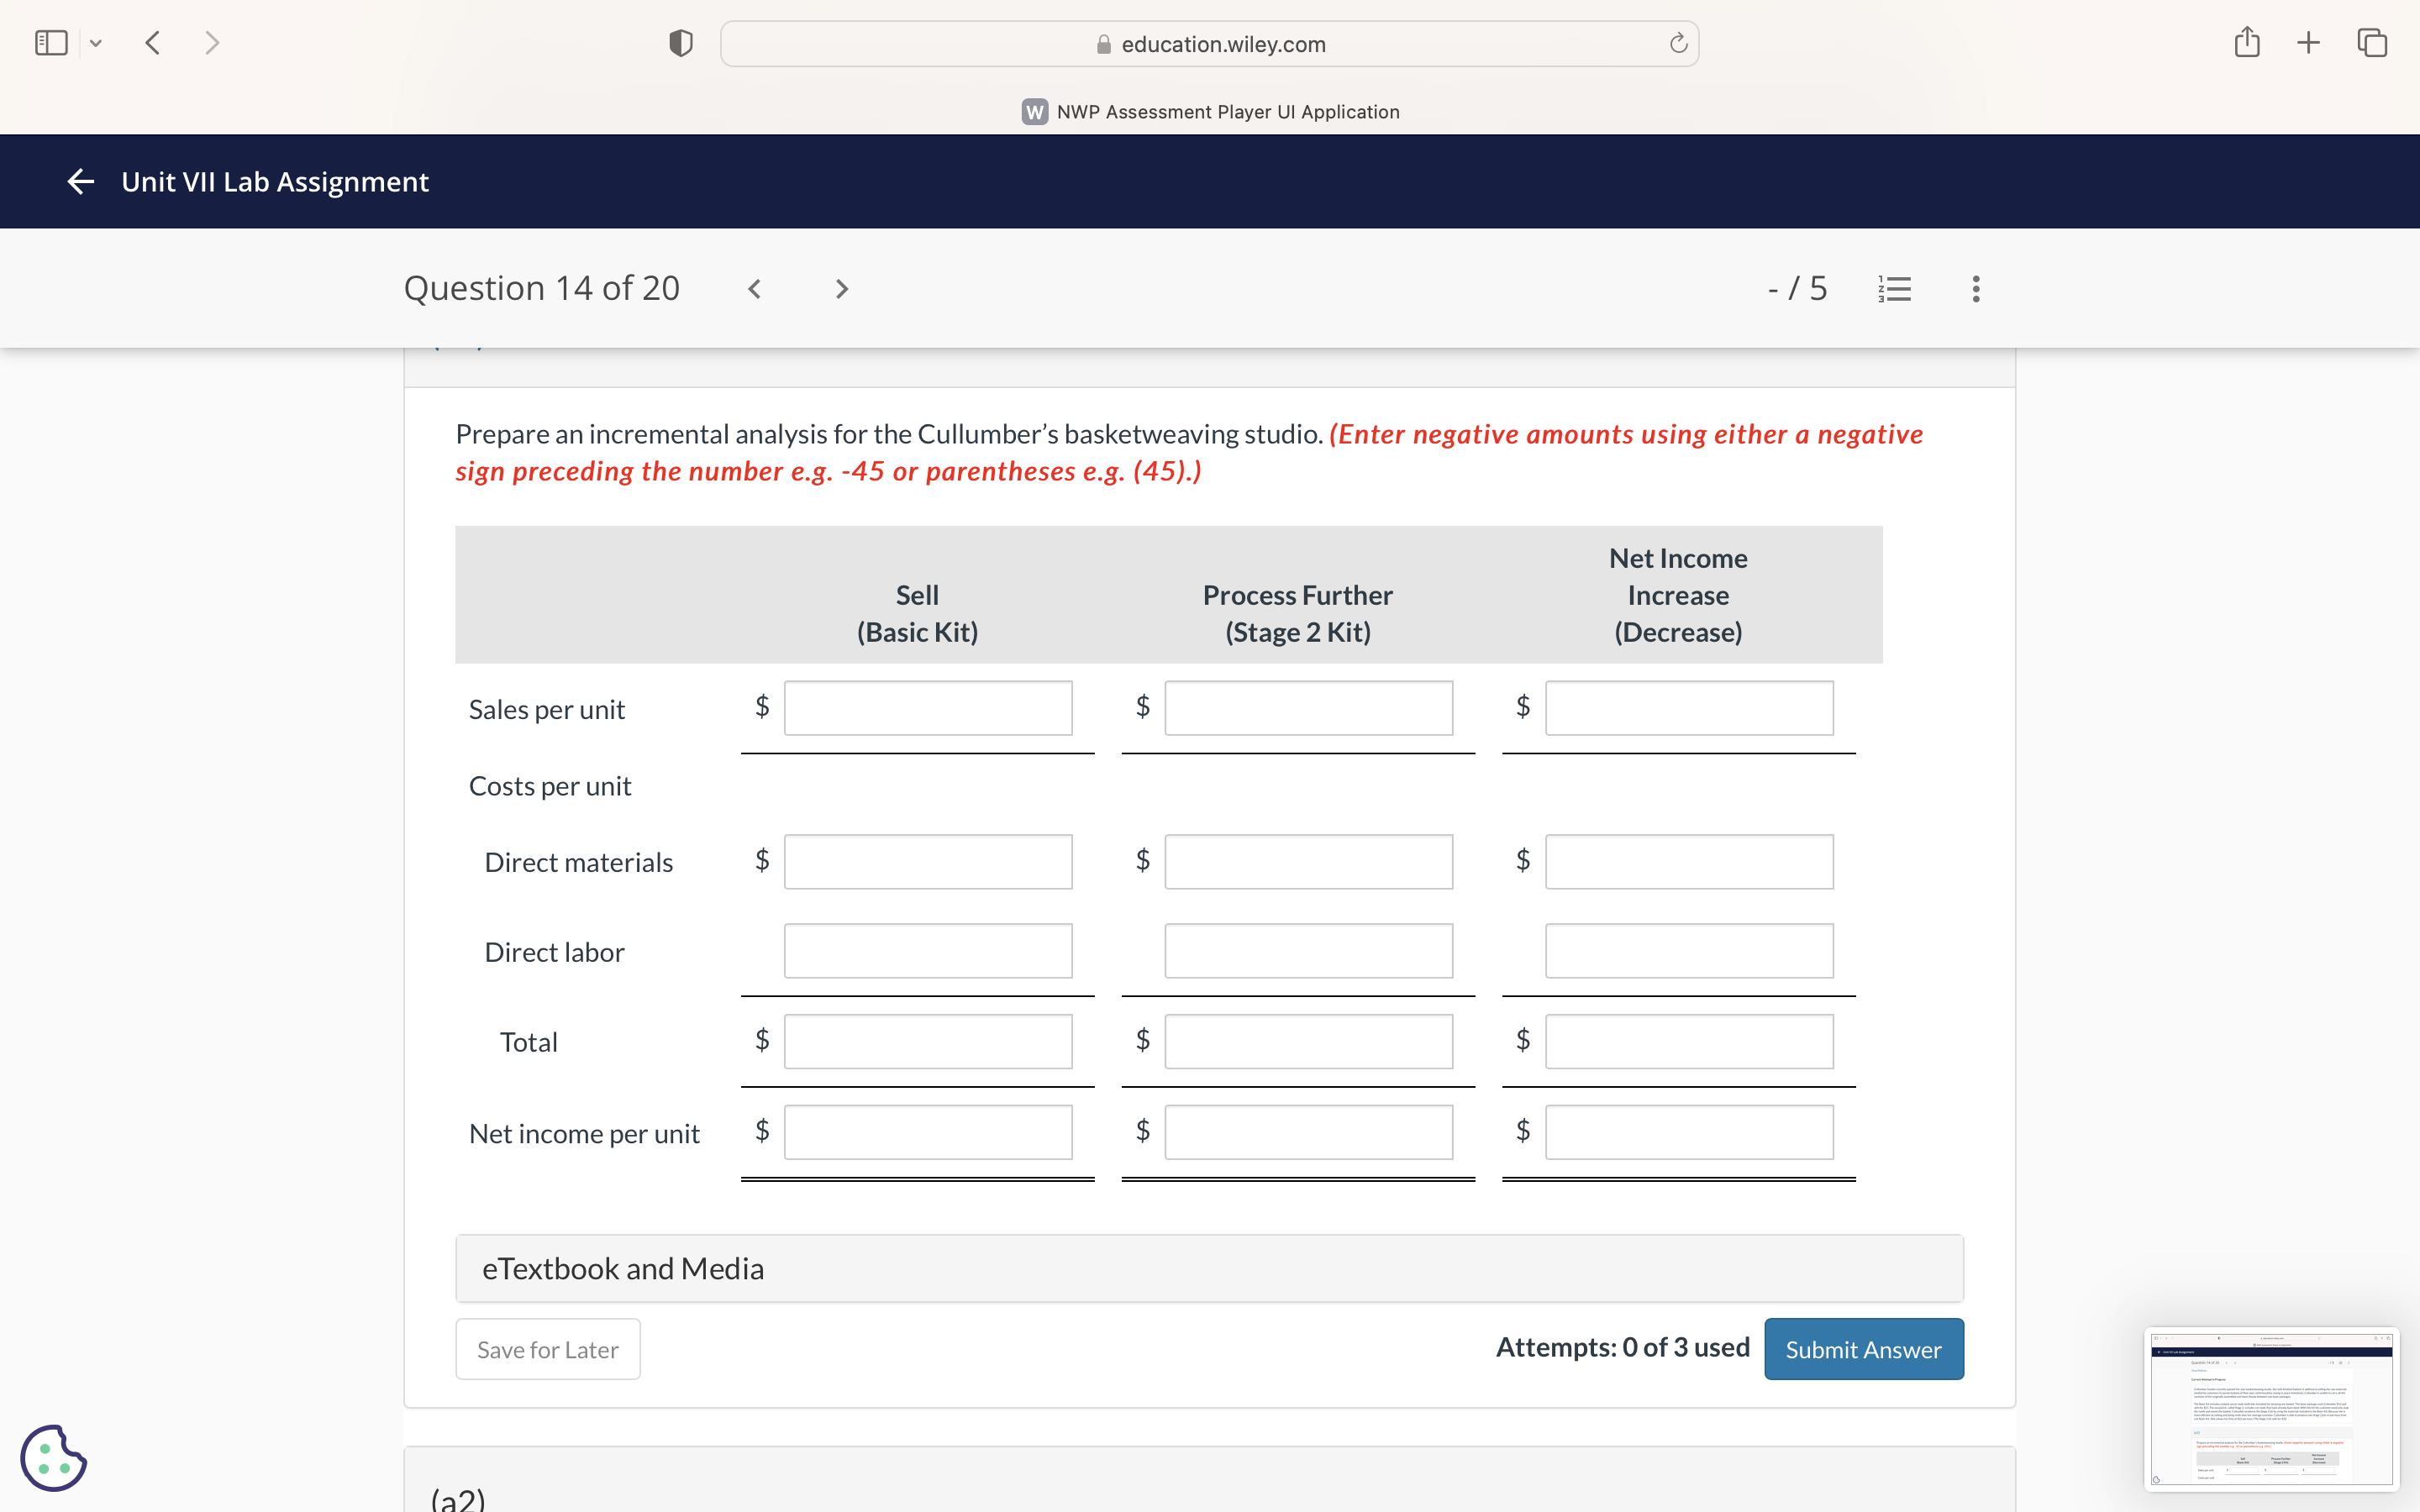Go back to Unit VII Lab Assignment
The width and height of the screenshot is (2420, 1512).
coord(80,181)
